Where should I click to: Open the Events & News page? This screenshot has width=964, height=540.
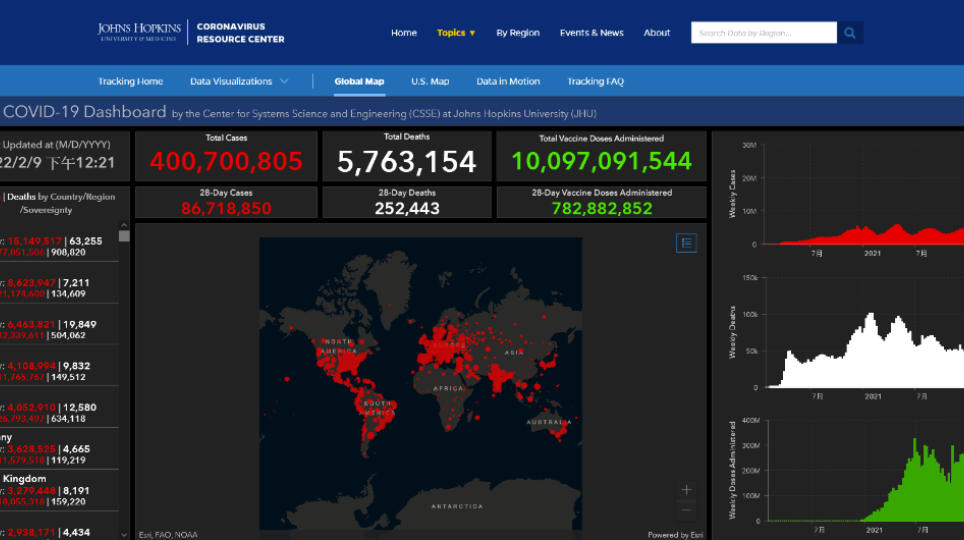(591, 33)
